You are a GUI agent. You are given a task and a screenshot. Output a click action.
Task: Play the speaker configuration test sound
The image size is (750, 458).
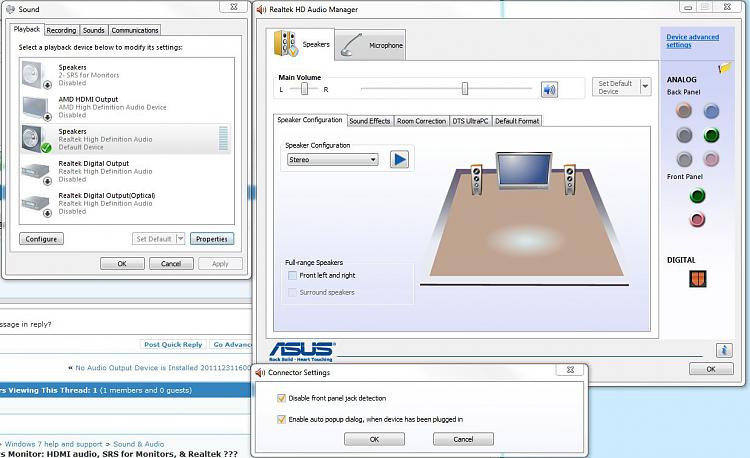[399, 159]
